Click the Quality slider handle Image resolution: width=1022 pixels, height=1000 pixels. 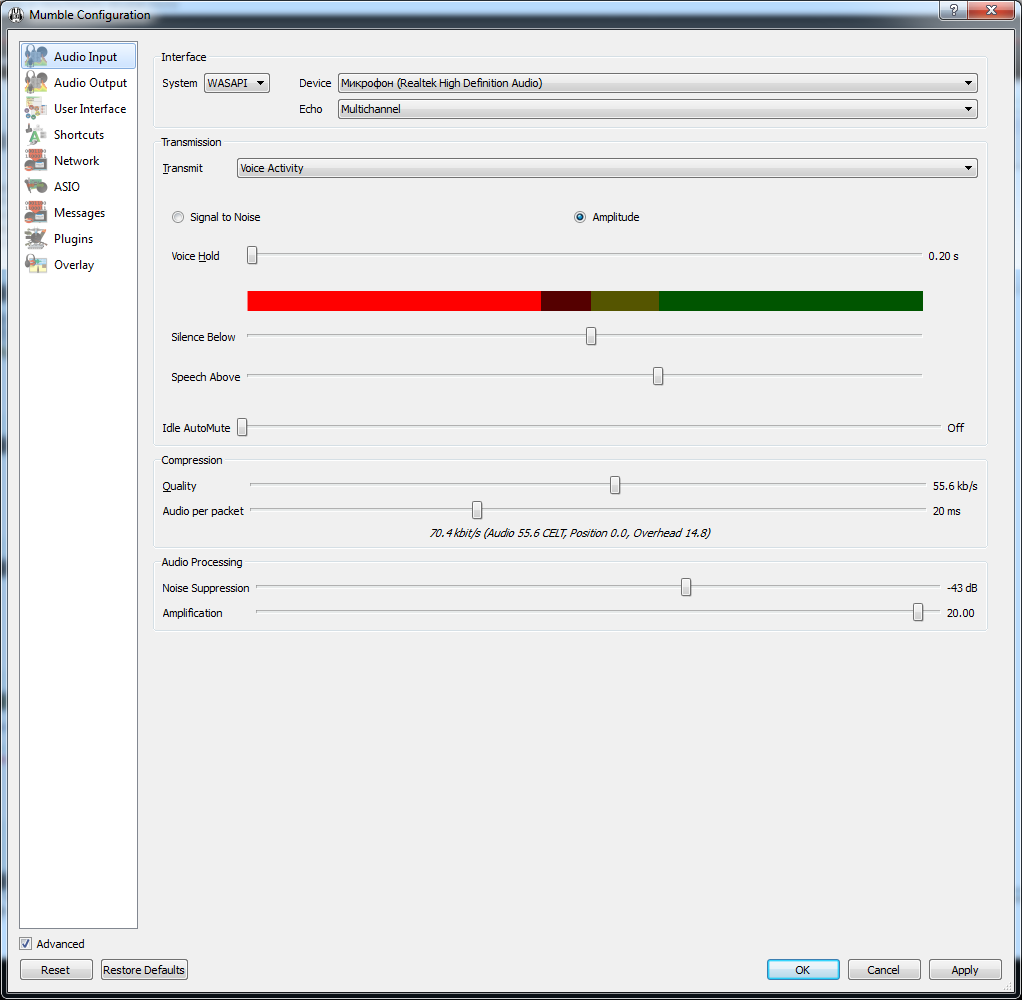615,485
